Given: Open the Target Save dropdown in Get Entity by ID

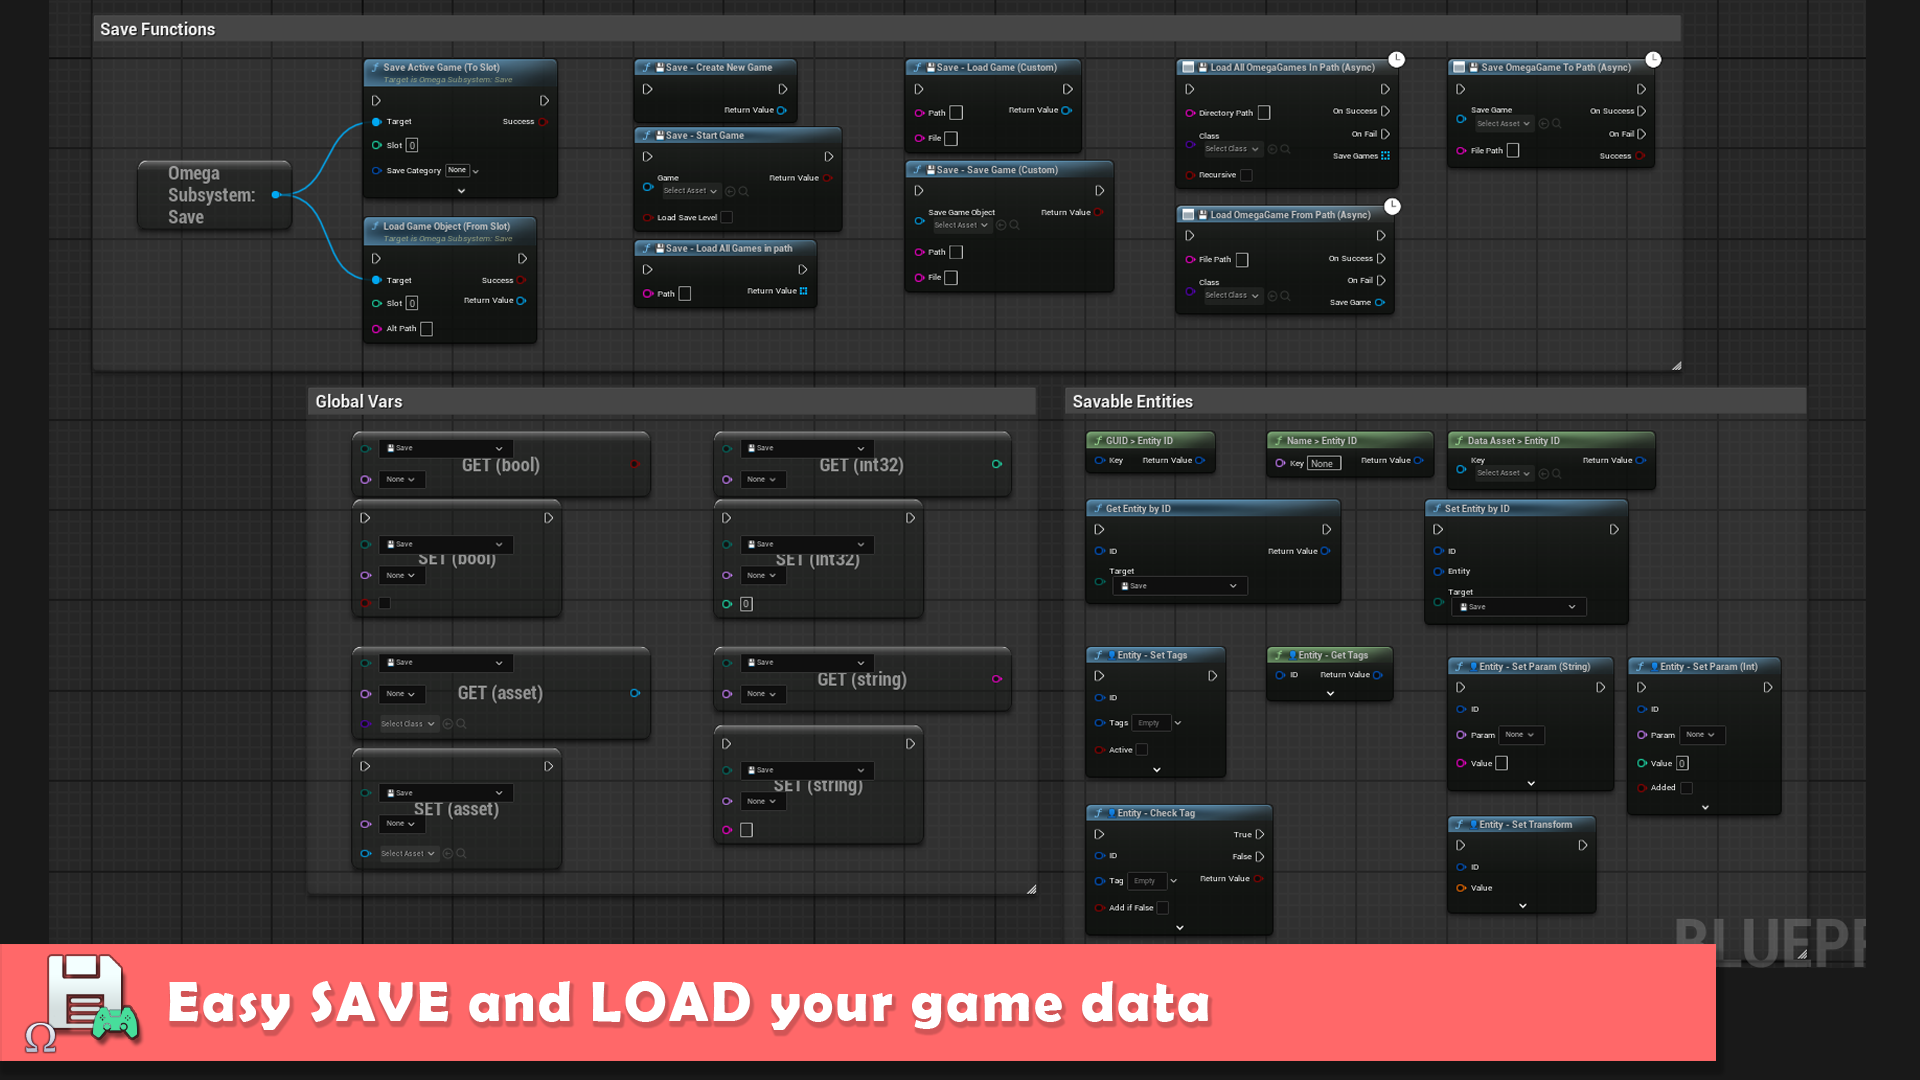Looking at the screenshot, I should click(x=1180, y=586).
